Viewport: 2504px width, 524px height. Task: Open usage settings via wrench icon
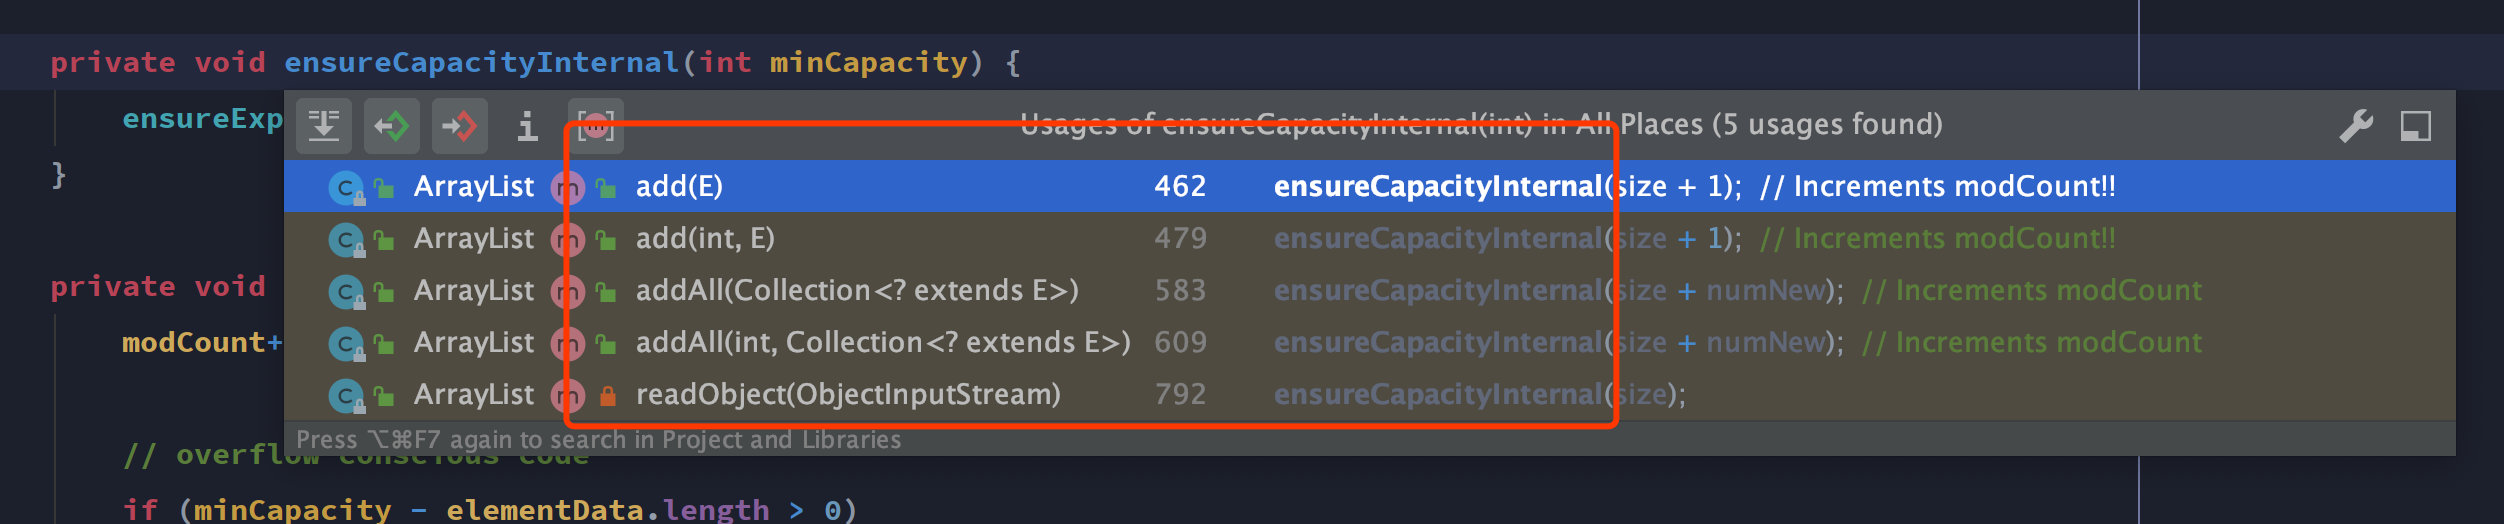2355,126
